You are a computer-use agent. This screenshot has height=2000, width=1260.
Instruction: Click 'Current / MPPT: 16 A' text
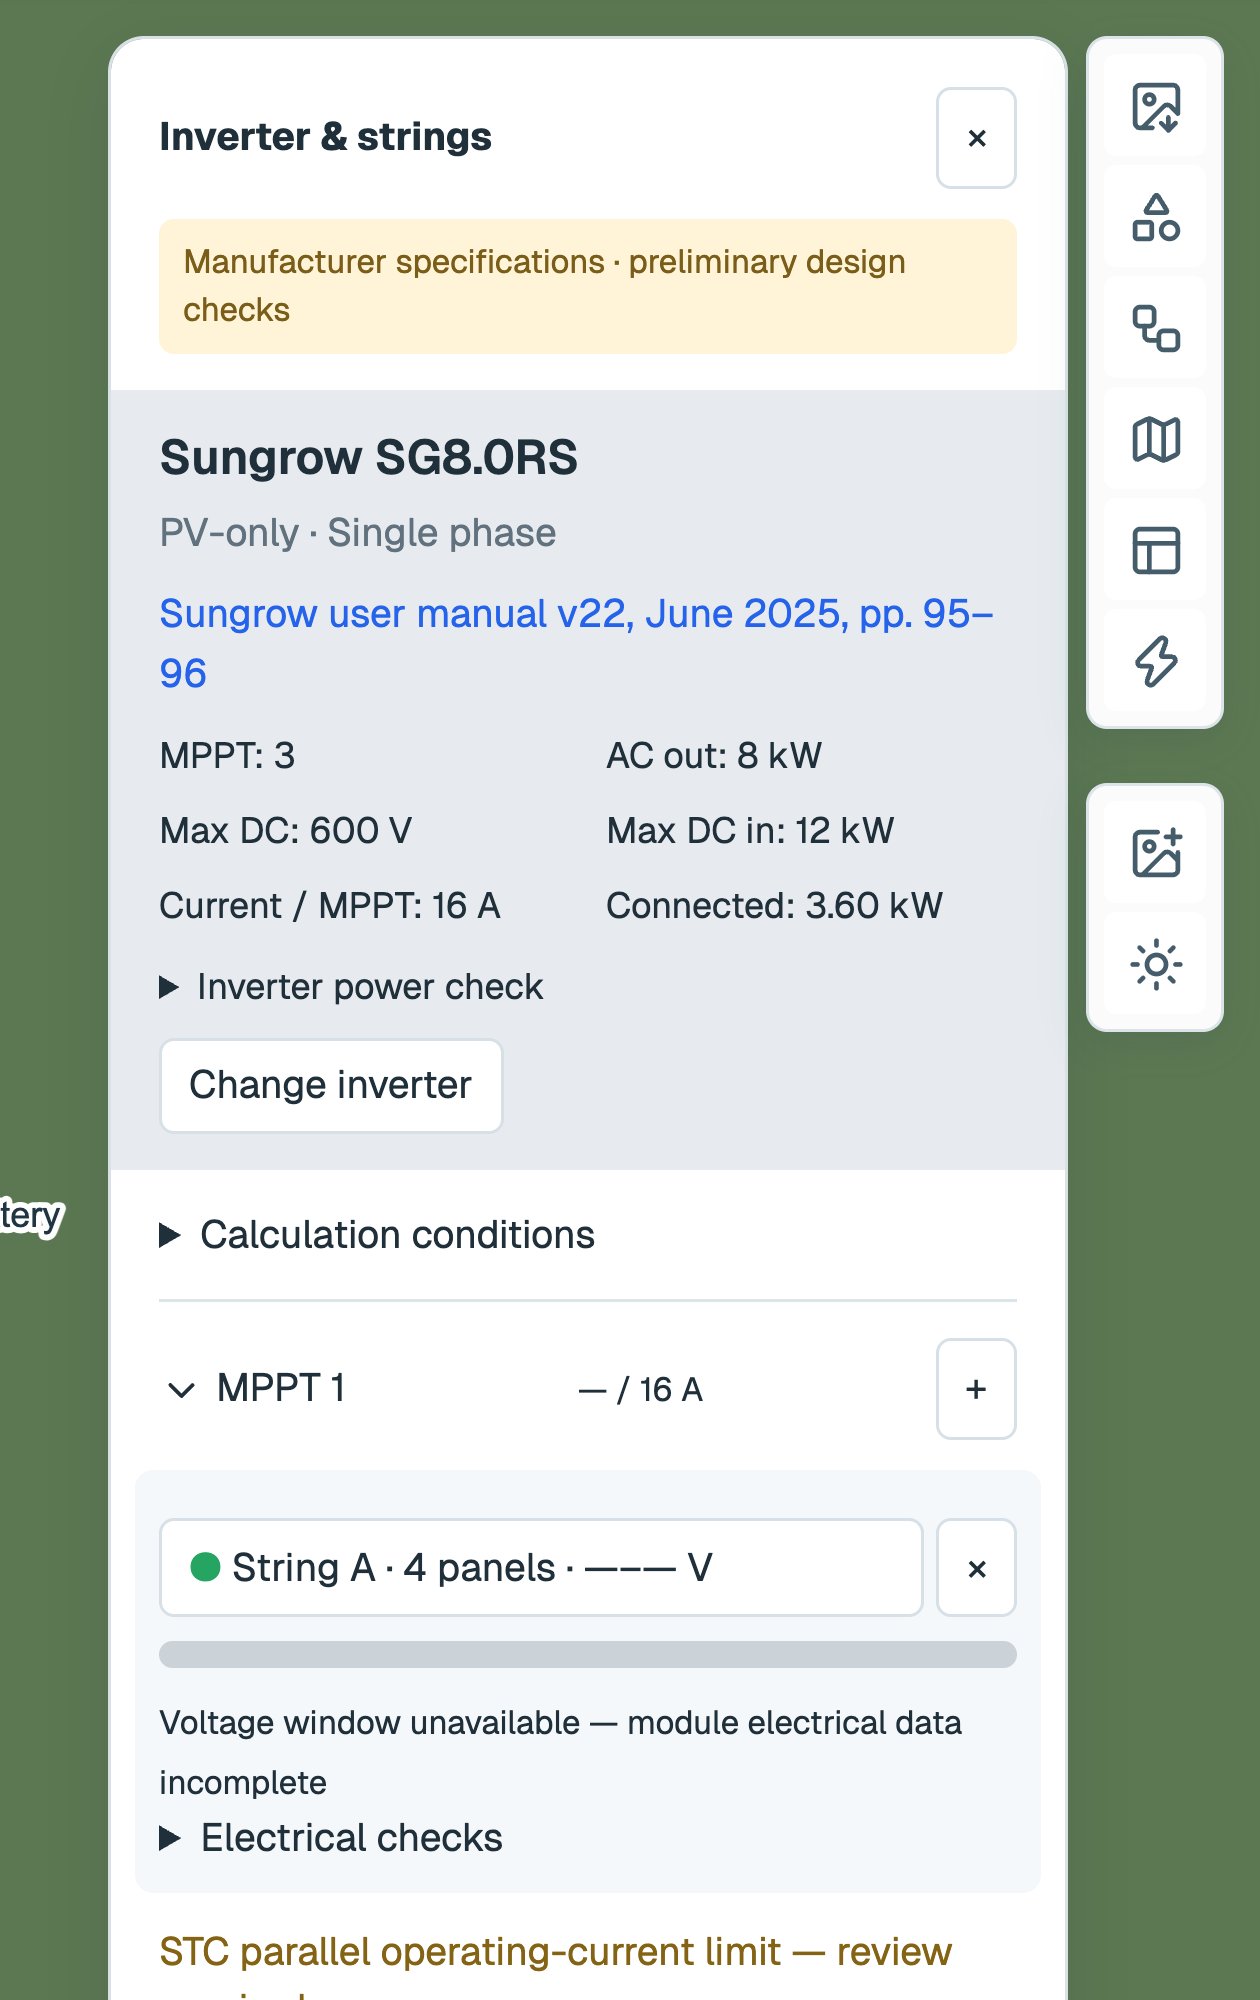[330, 905]
